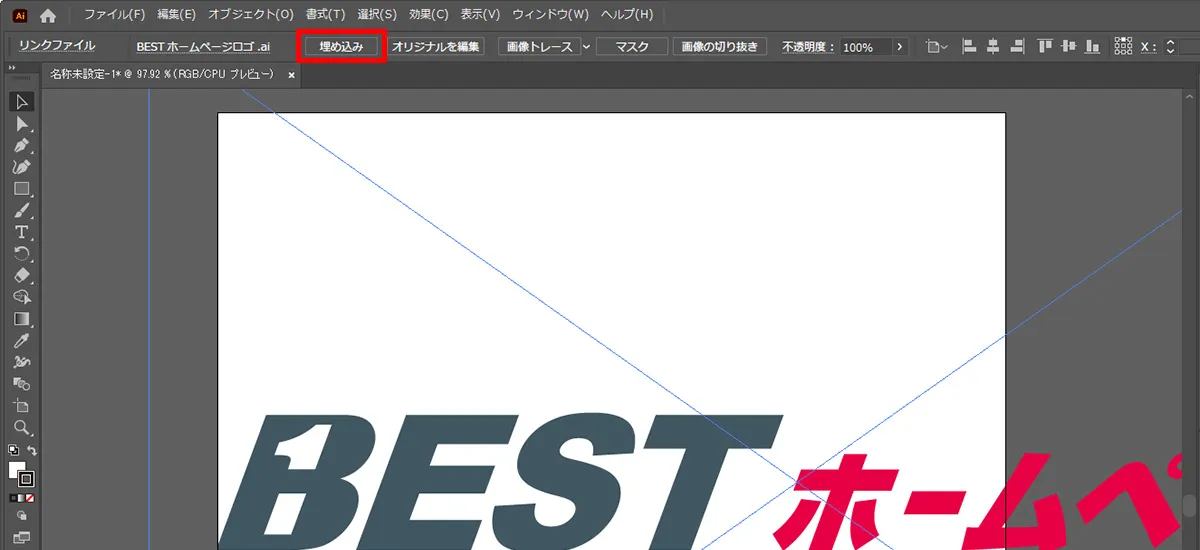Align objects to vertical top

tap(1045, 46)
